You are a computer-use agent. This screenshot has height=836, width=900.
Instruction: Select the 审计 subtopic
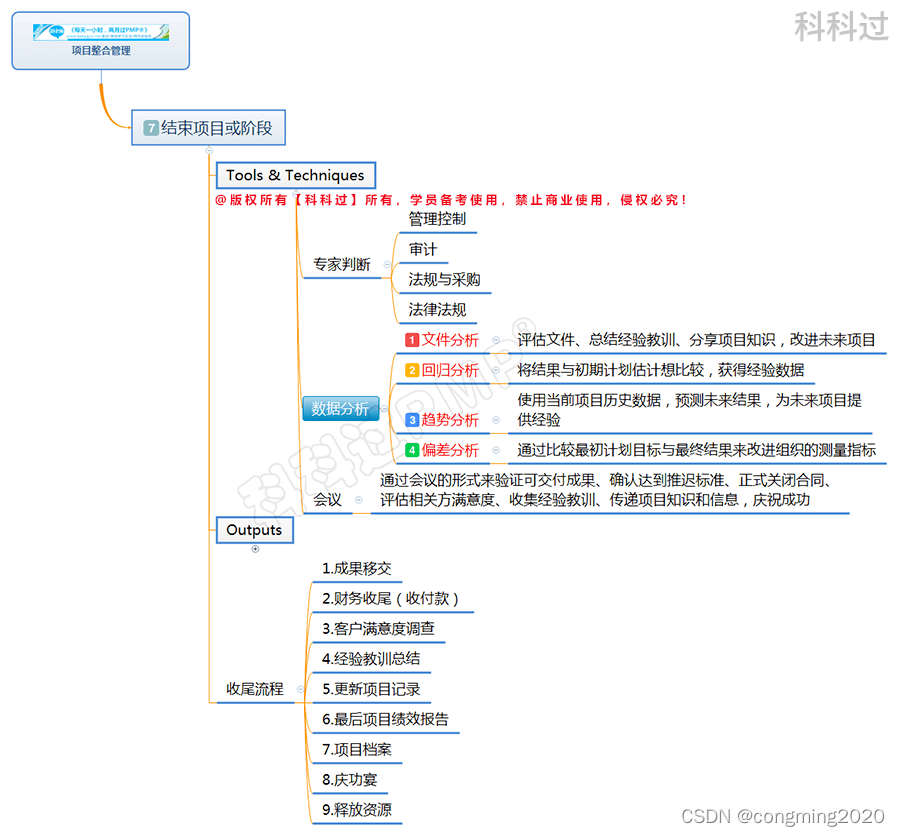point(422,249)
